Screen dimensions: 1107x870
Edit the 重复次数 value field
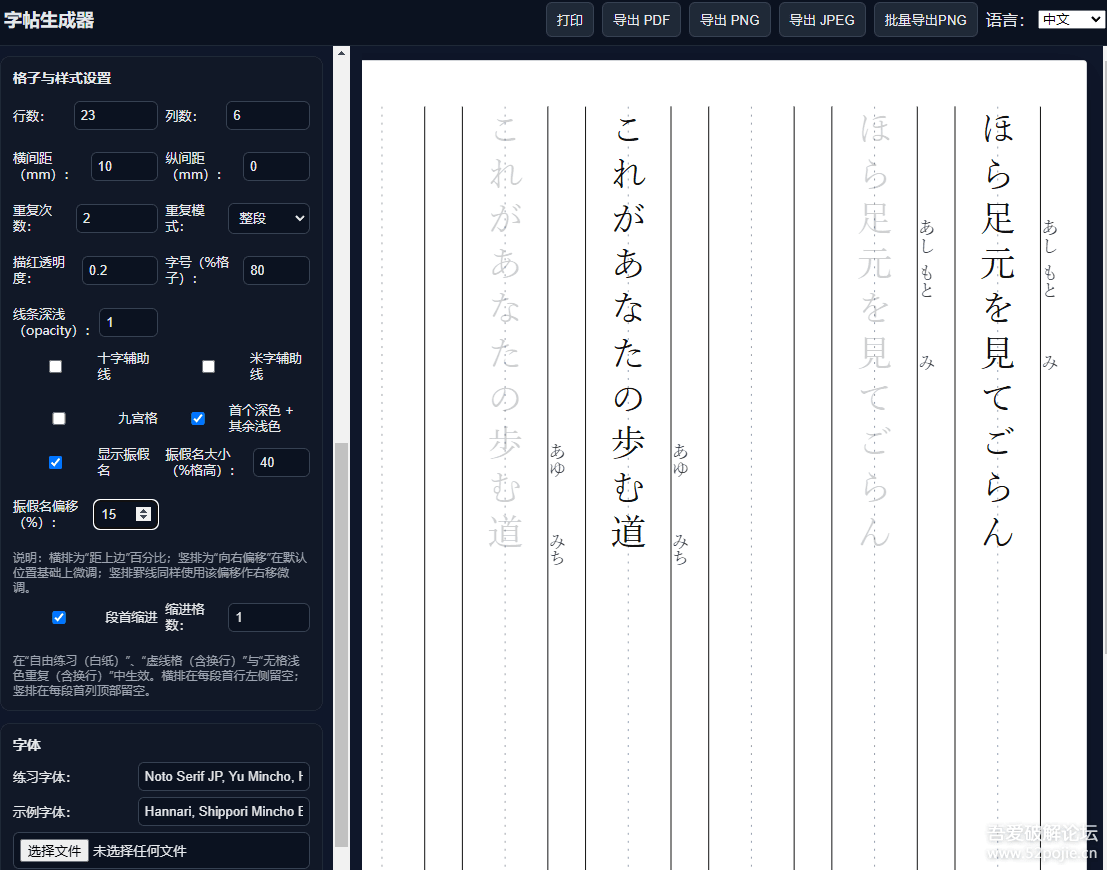pos(116,218)
